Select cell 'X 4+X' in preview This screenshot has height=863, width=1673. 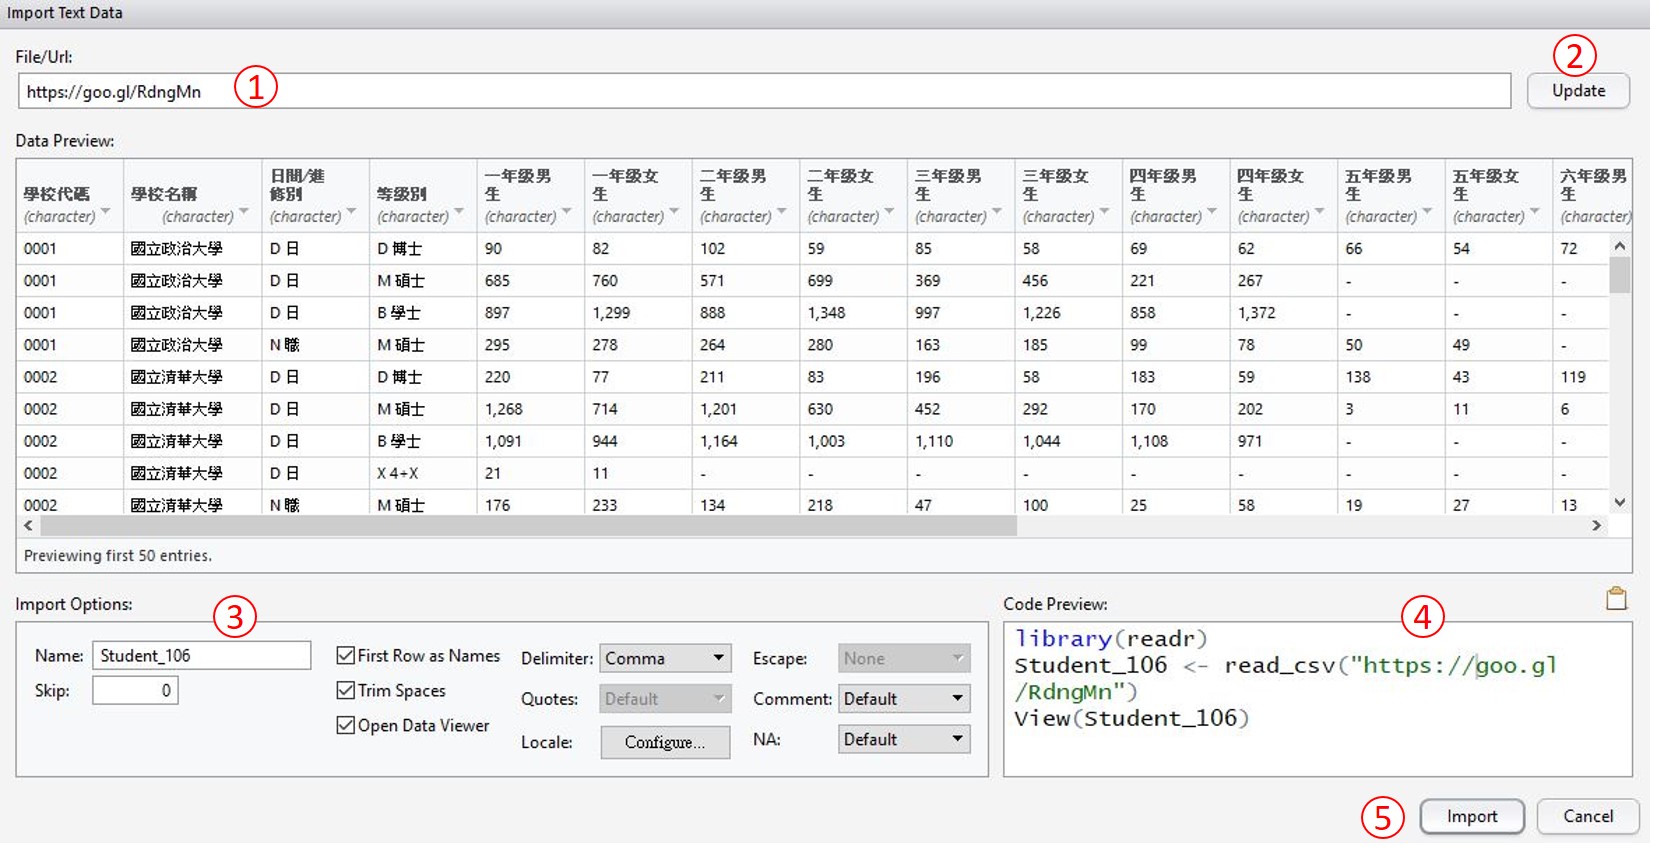click(398, 473)
